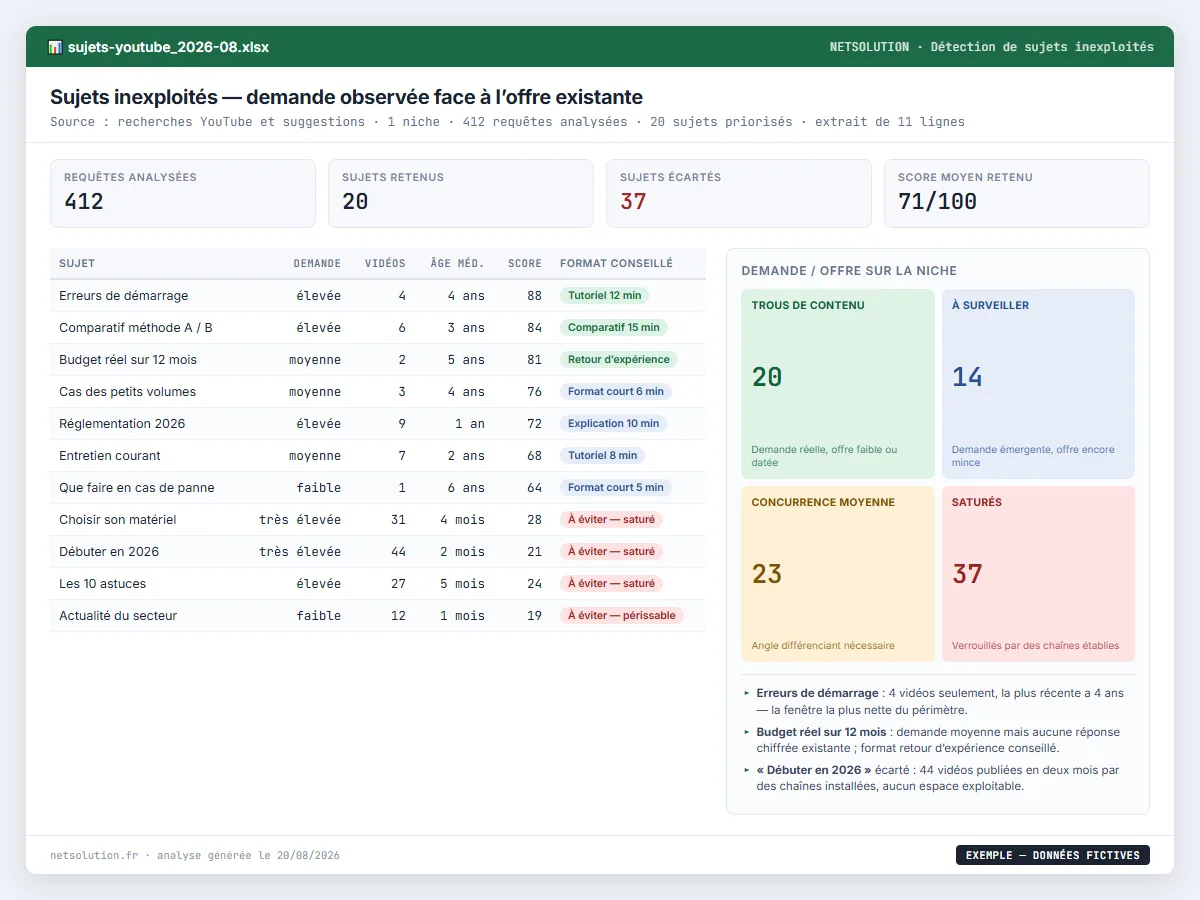Viewport: 1200px width, 900px height.
Task: Click the Sujets inexploités main heading
Action: click(x=346, y=97)
